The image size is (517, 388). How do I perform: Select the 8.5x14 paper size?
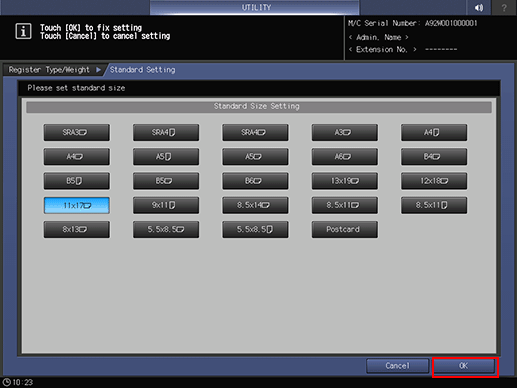point(255,205)
